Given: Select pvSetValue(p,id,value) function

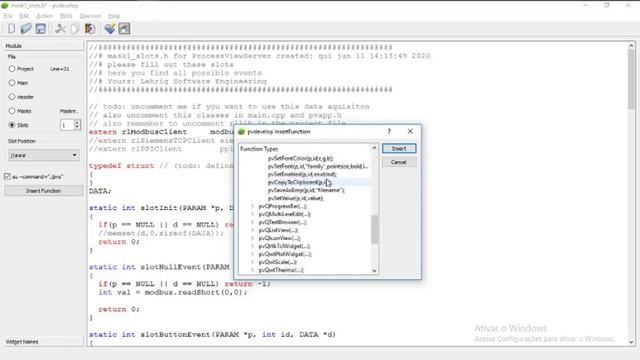Looking at the screenshot, I should coord(296,198).
